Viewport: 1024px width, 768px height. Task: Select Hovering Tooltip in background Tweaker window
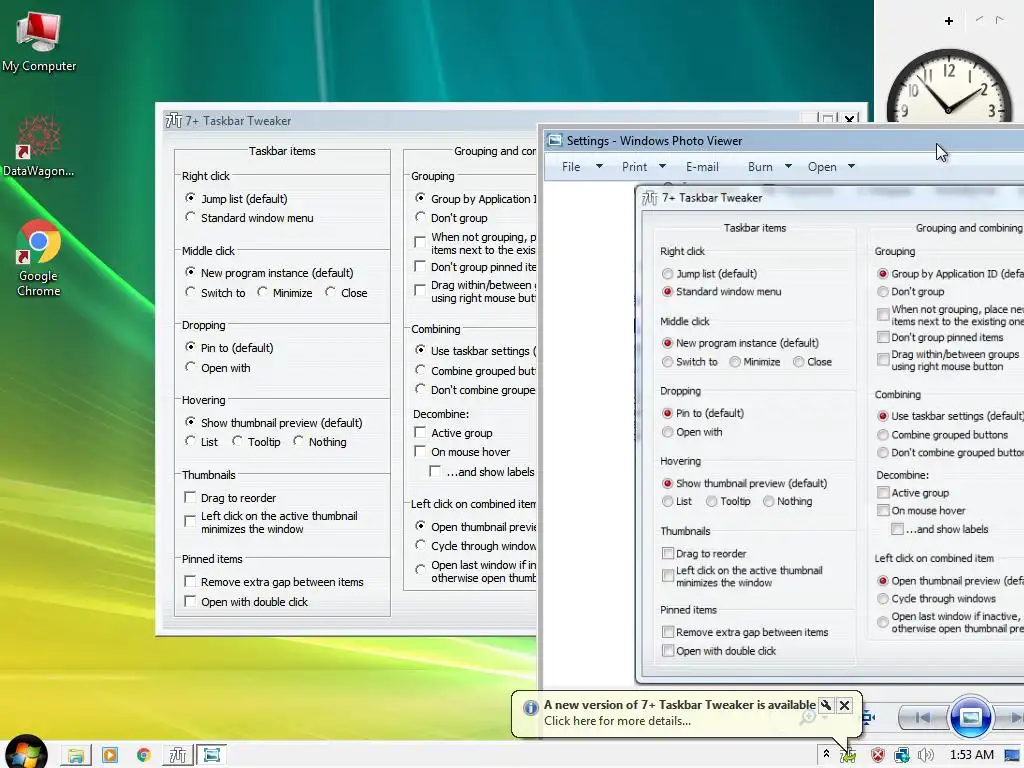click(x=256, y=441)
